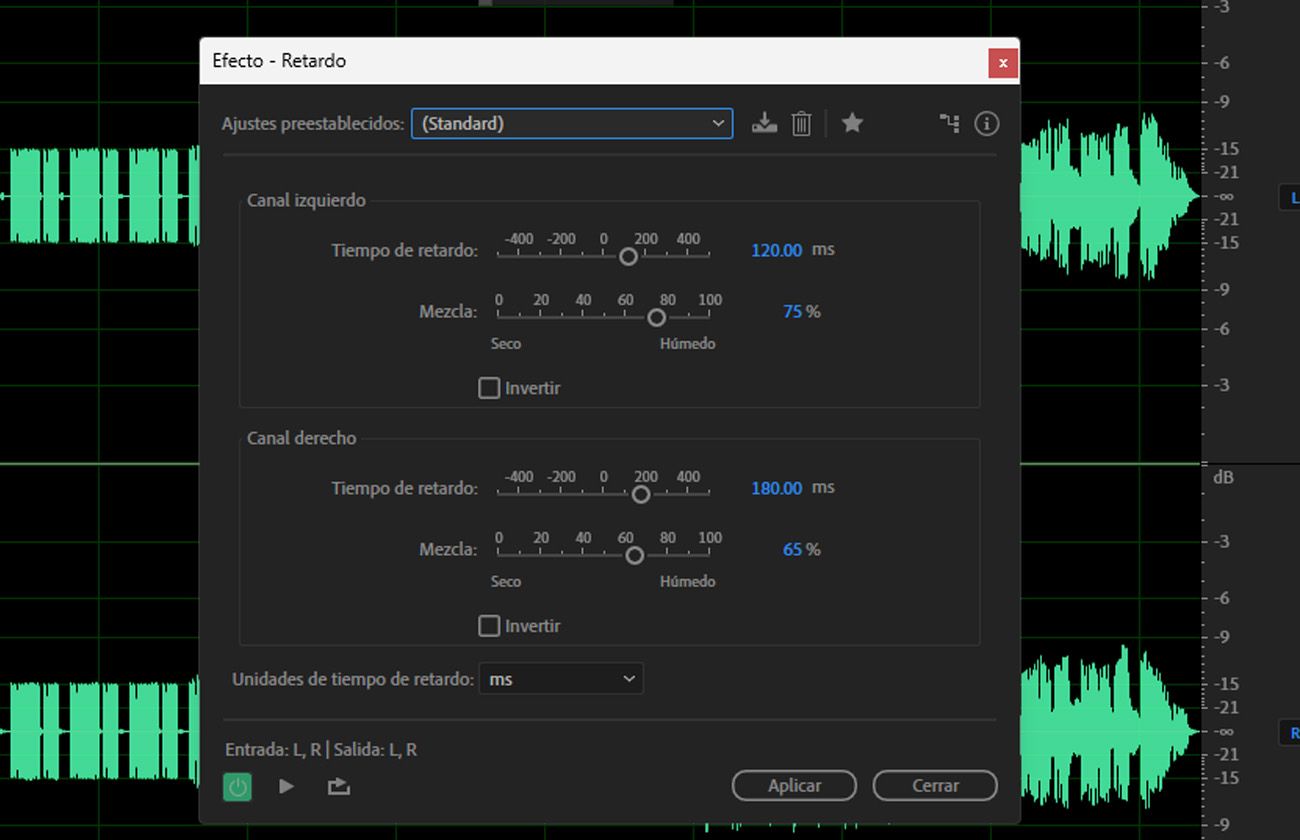
Task: Enable Invertir for Canal izquierdo
Action: [x=489, y=387]
